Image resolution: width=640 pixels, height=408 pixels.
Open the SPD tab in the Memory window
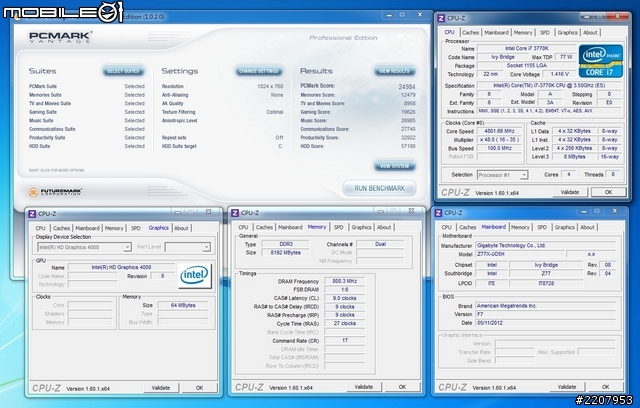click(338, 227)
